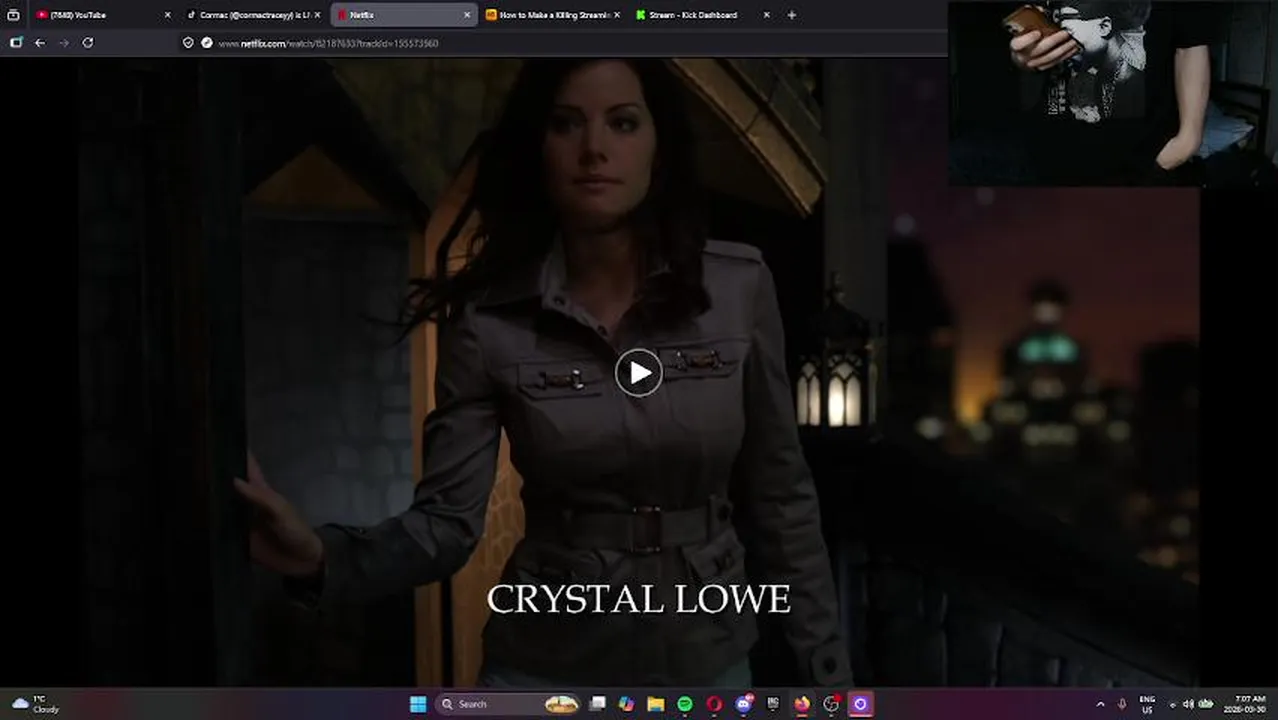
Task: Open the red-badged round app beside Firefox
Action: pos(831,704)
